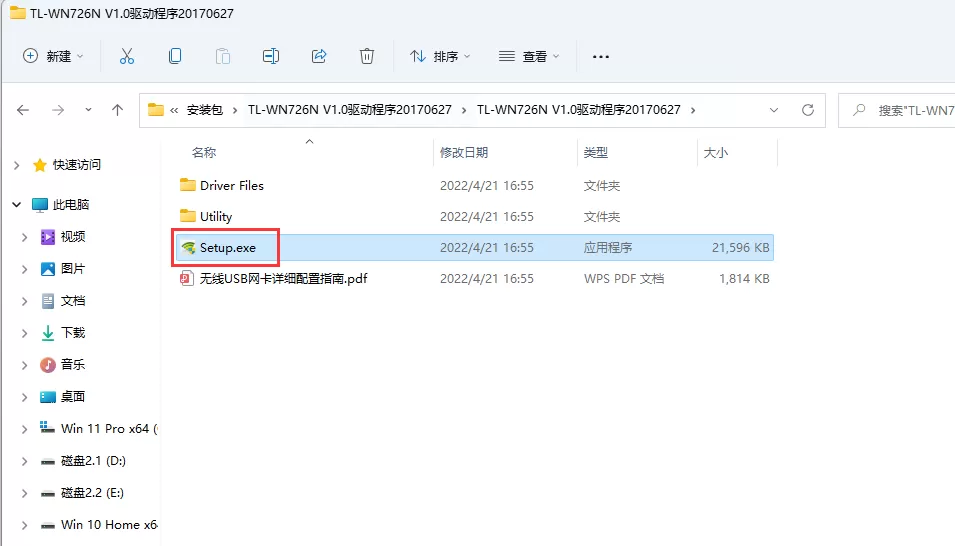Expand the 音乐 tree node
Screen dimensions: 955x546
[24, 365]
